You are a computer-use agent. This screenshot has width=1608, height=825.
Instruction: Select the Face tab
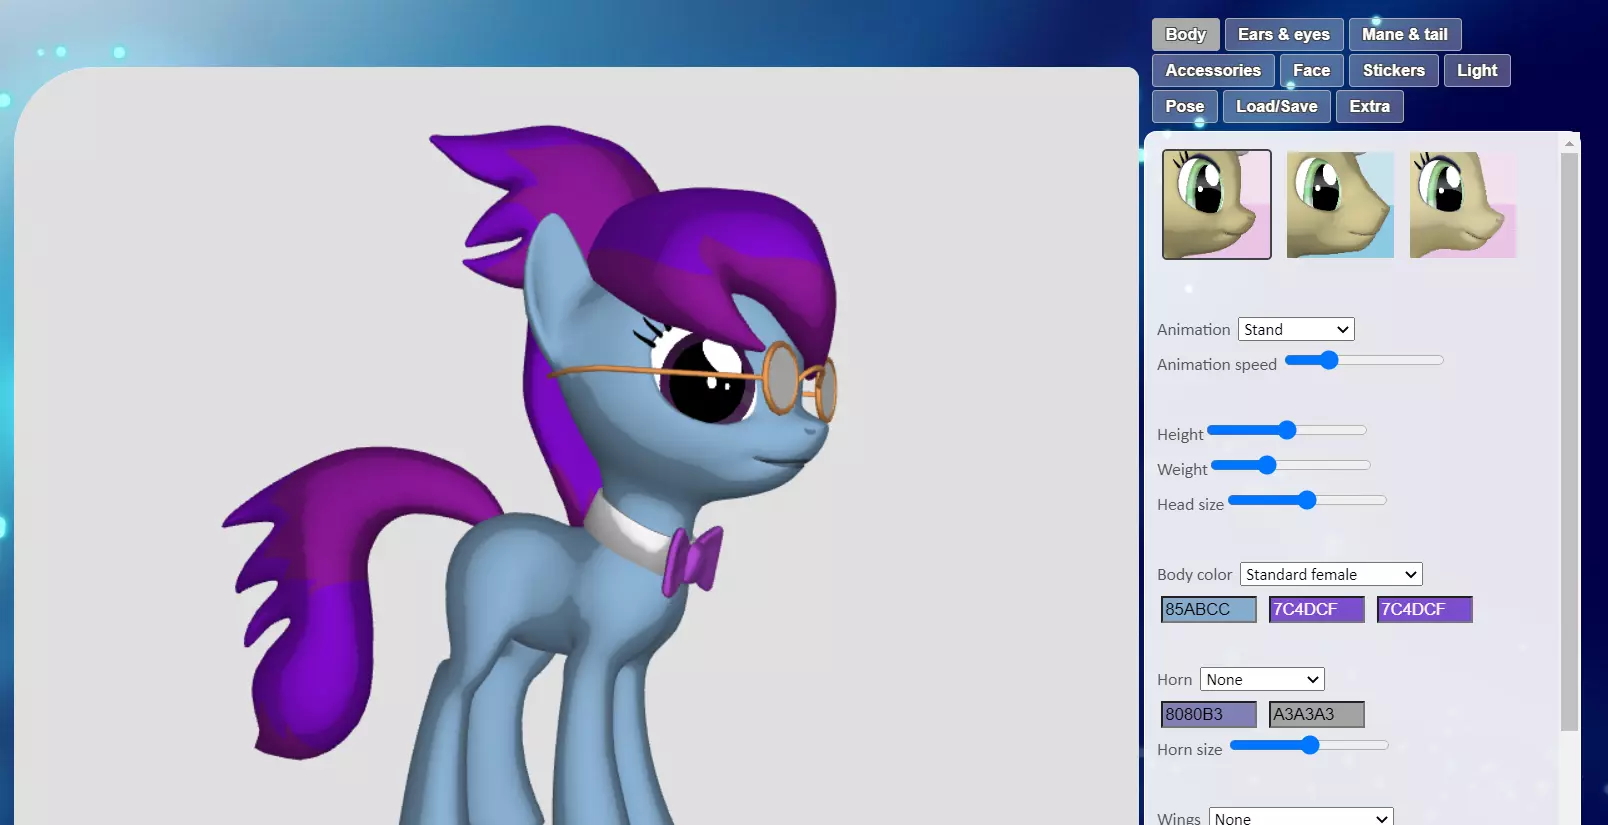tap(1311, 70)
